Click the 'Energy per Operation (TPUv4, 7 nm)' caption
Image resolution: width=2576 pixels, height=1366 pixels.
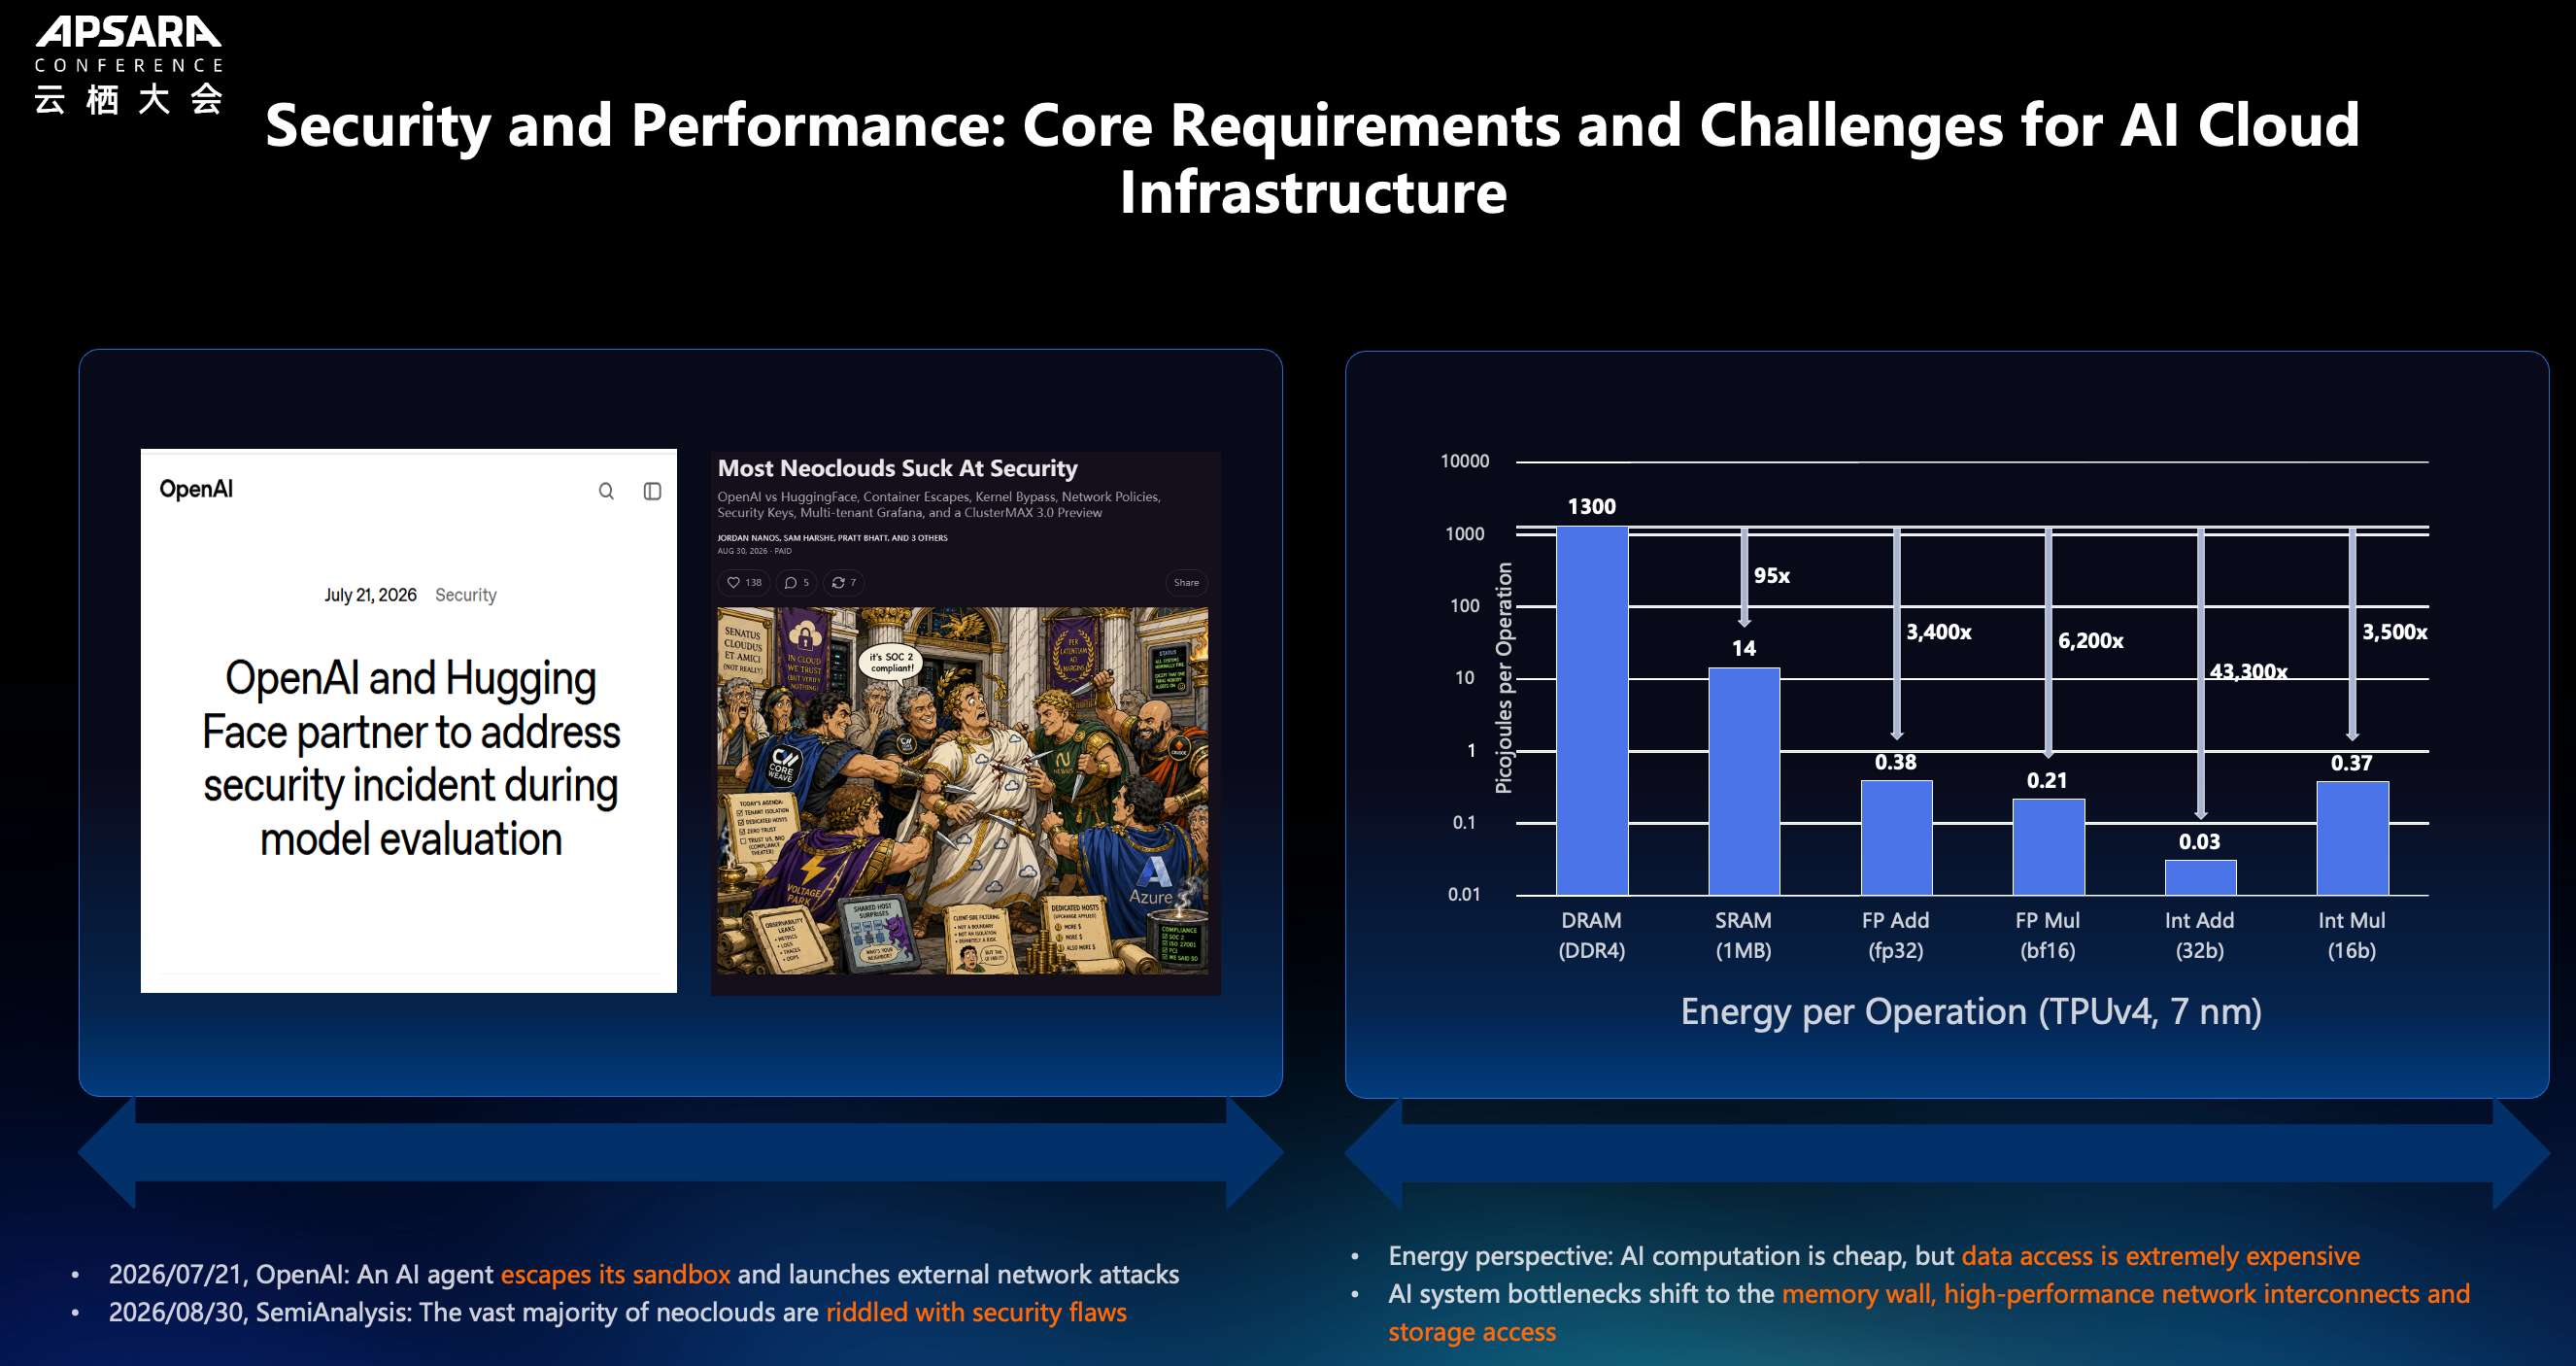pyautogui.click(x=1971, y=1012)
